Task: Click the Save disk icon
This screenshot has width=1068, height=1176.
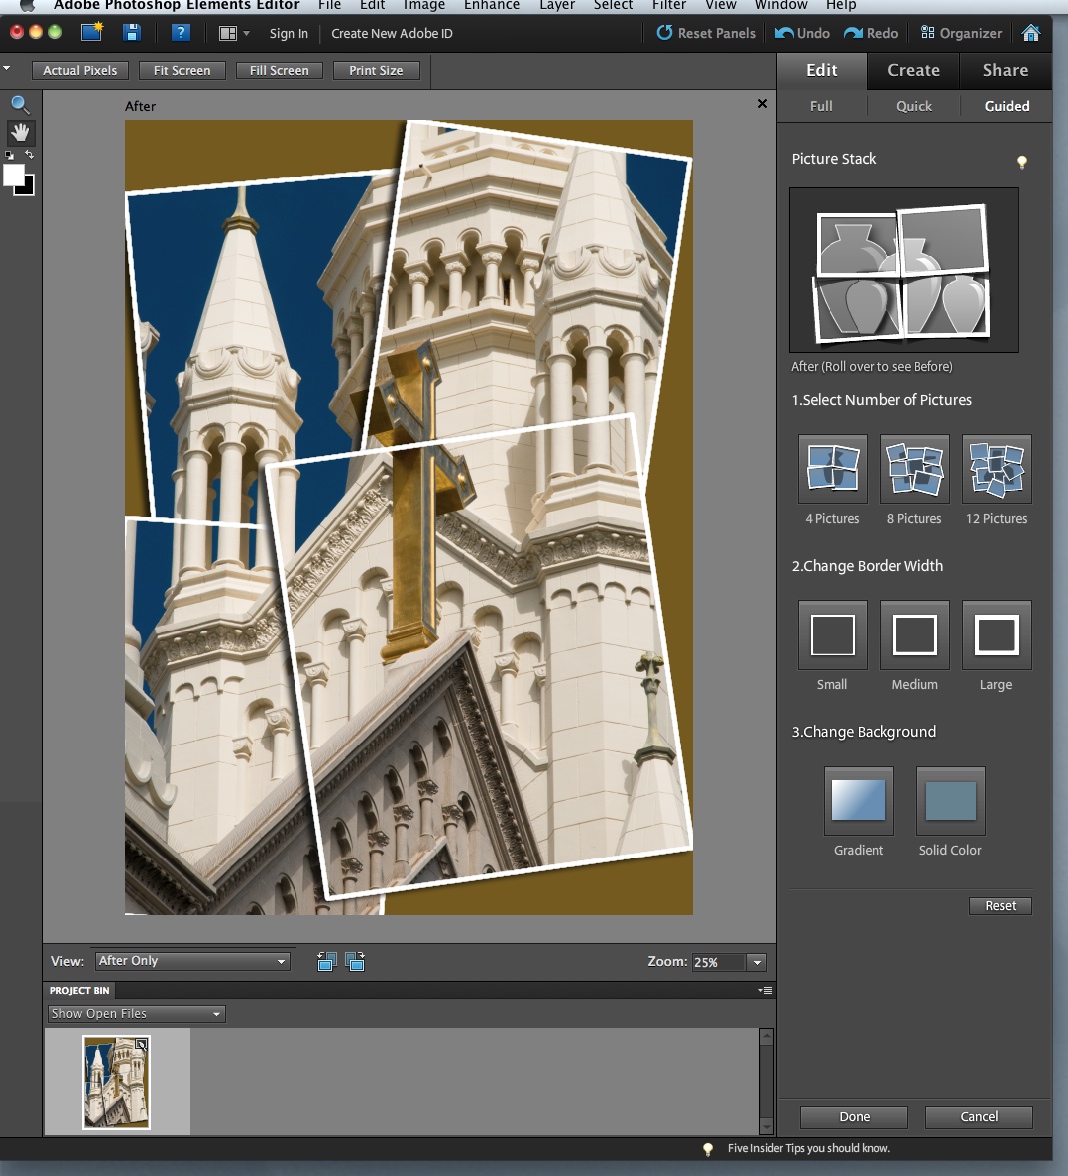Action: (x=132, y=33)
